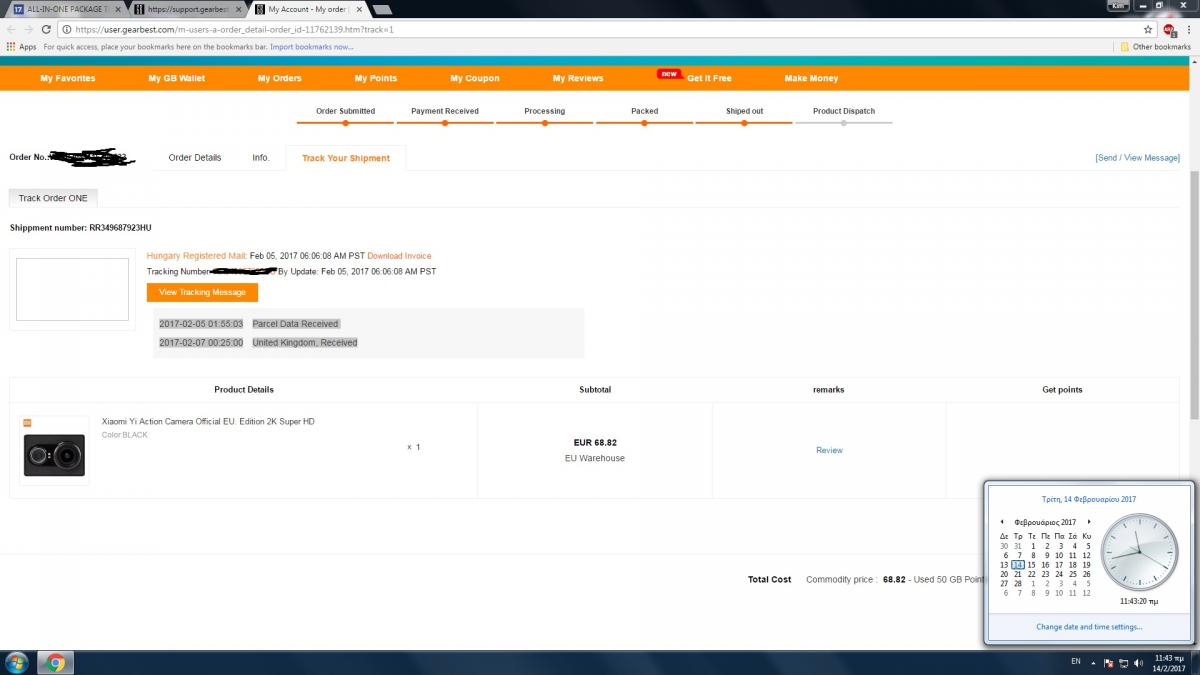Select the Track Order ONE tab
Screen dimensions: 1200x675
tap(53, 198)
